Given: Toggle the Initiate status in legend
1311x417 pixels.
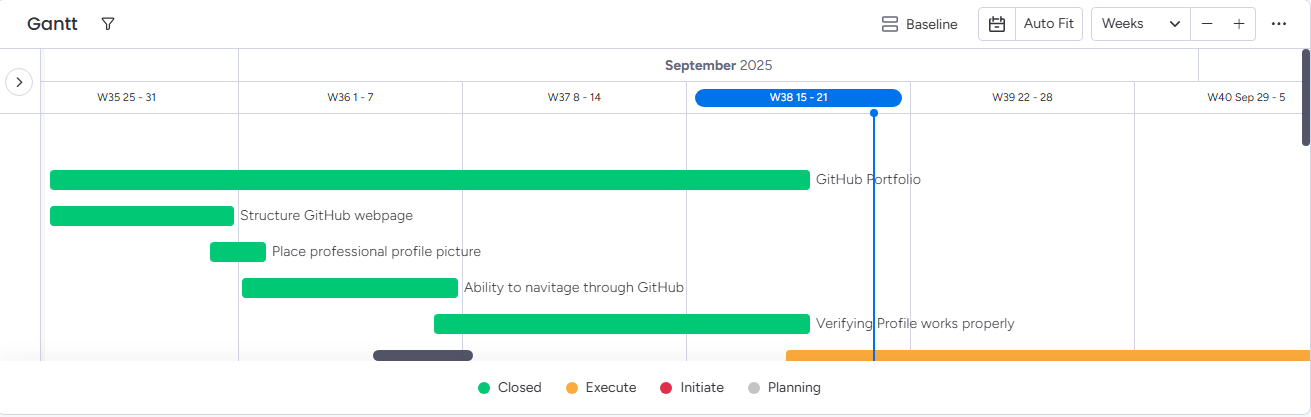Looking at the screenshot, I should [692, 388].
